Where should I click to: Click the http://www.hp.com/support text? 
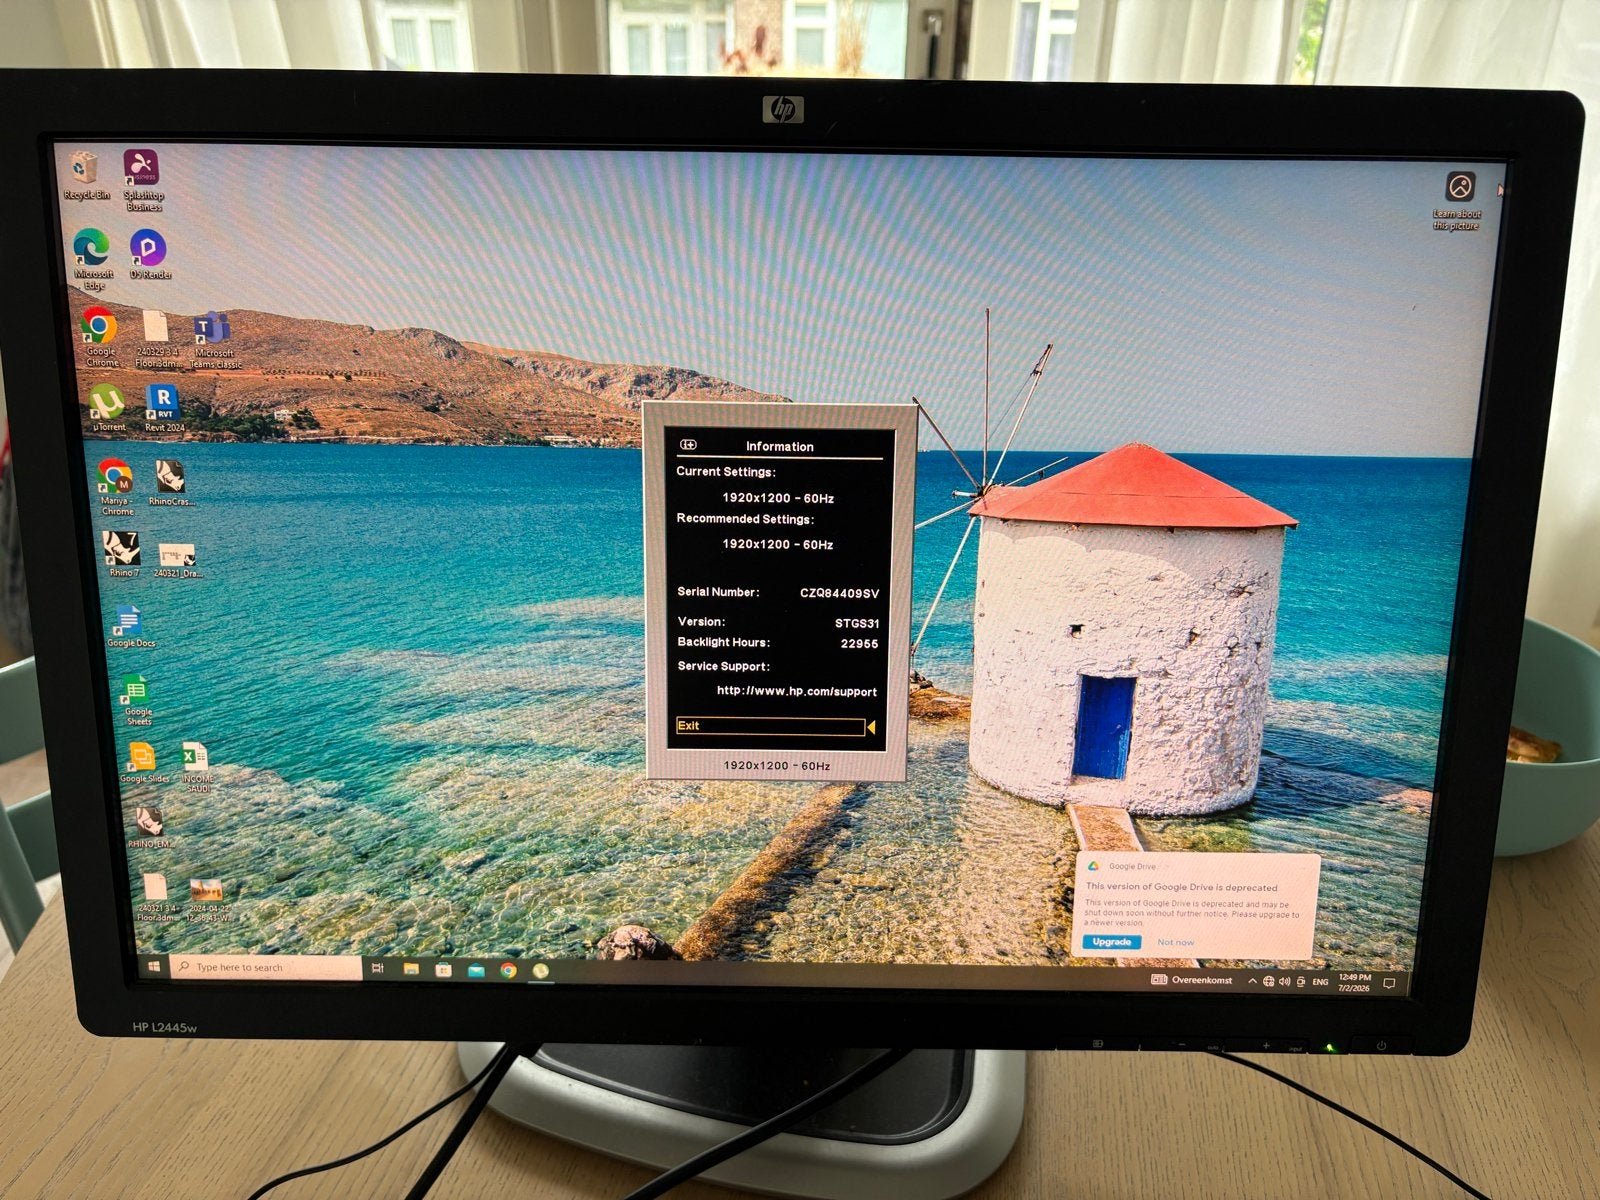coord(796,691)
